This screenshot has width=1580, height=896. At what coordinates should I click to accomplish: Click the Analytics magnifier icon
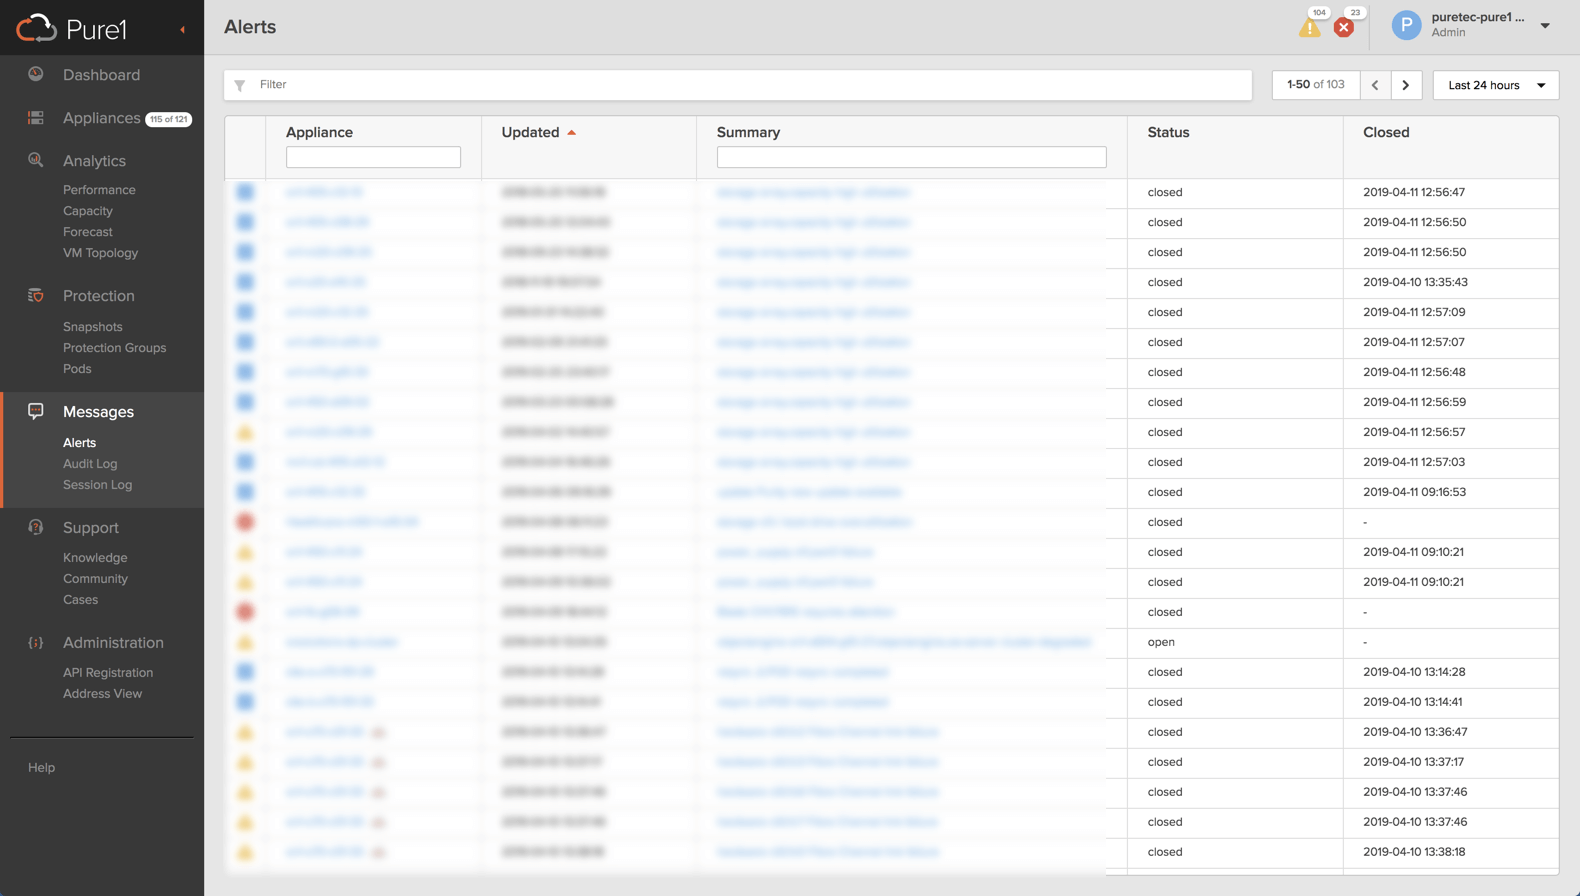36,160
